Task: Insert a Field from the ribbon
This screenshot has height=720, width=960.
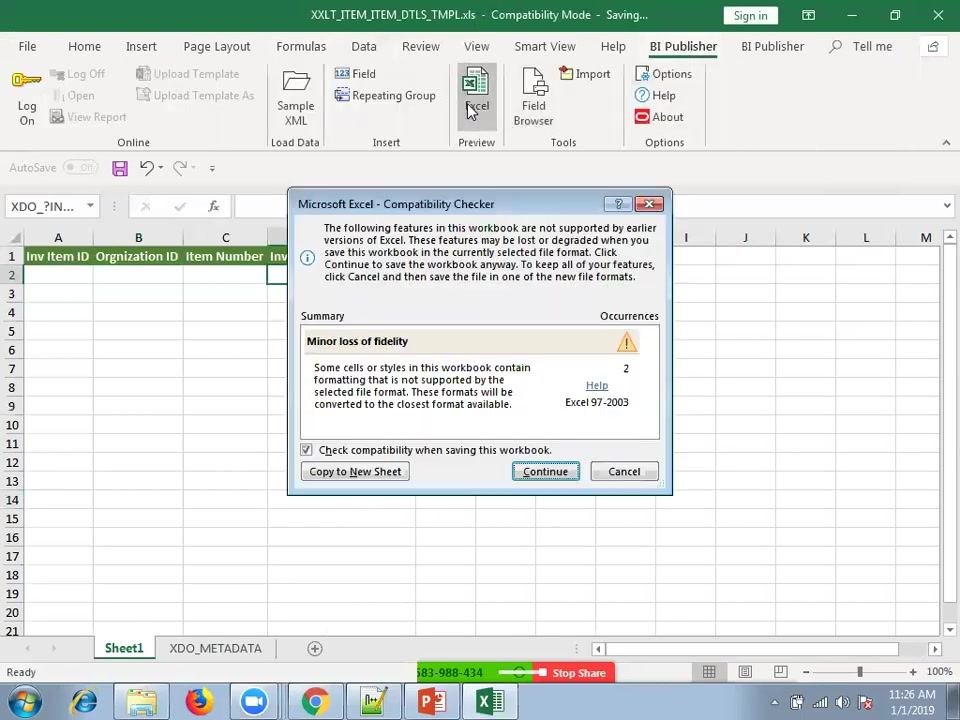Action: click(x=355, y=73)
